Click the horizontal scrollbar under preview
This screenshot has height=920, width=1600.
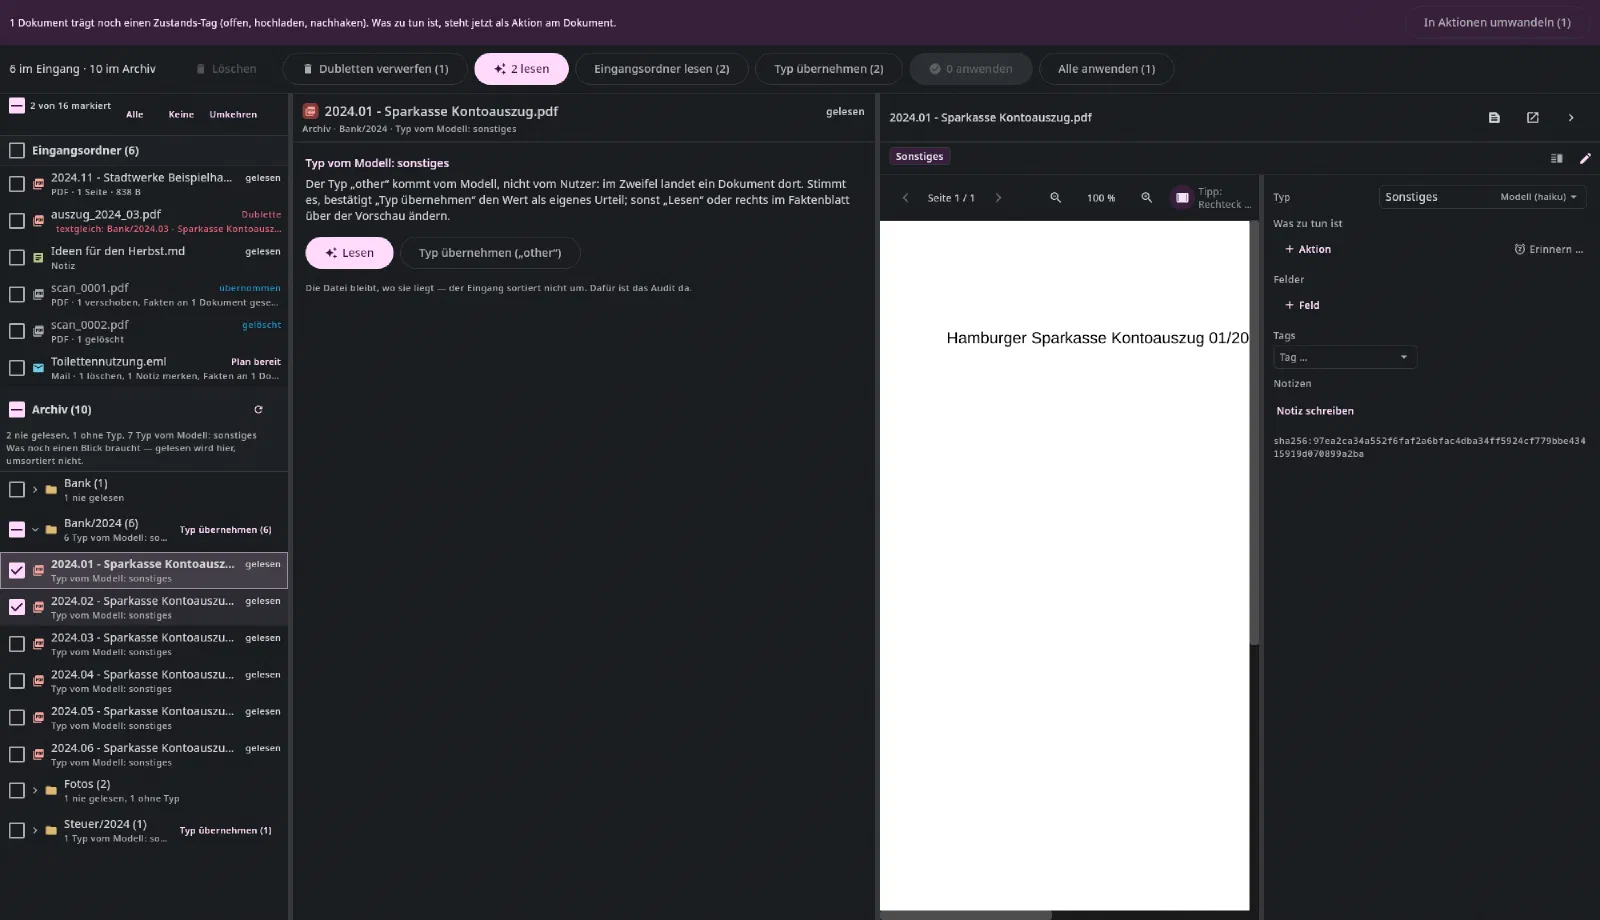point(965,915)
